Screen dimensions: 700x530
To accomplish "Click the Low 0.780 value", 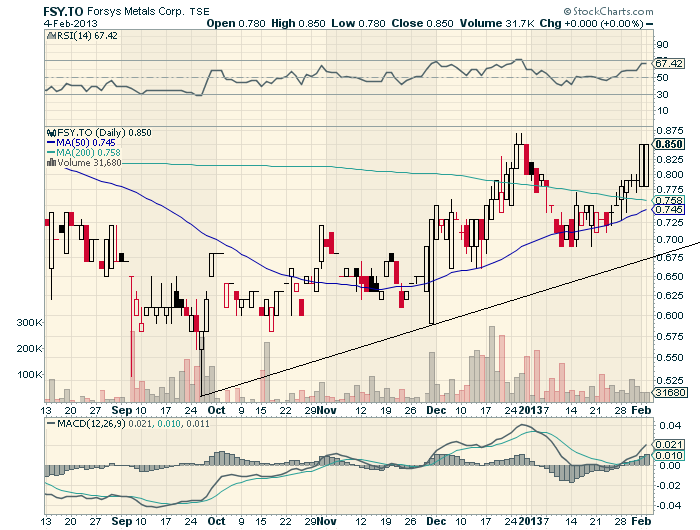I will [x=358, y=23].
